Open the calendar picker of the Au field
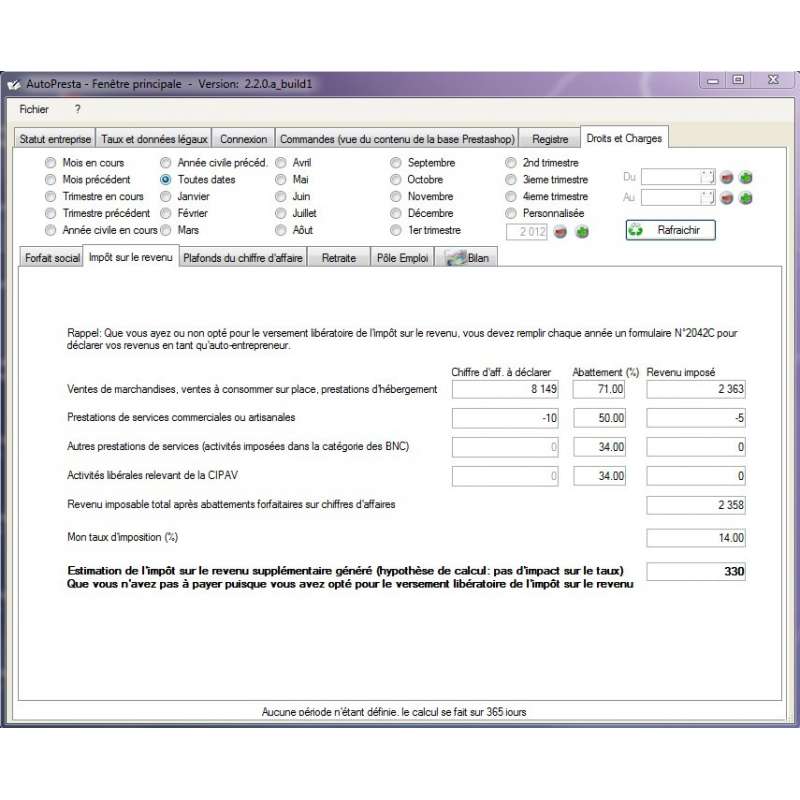 tap(708, 197)
